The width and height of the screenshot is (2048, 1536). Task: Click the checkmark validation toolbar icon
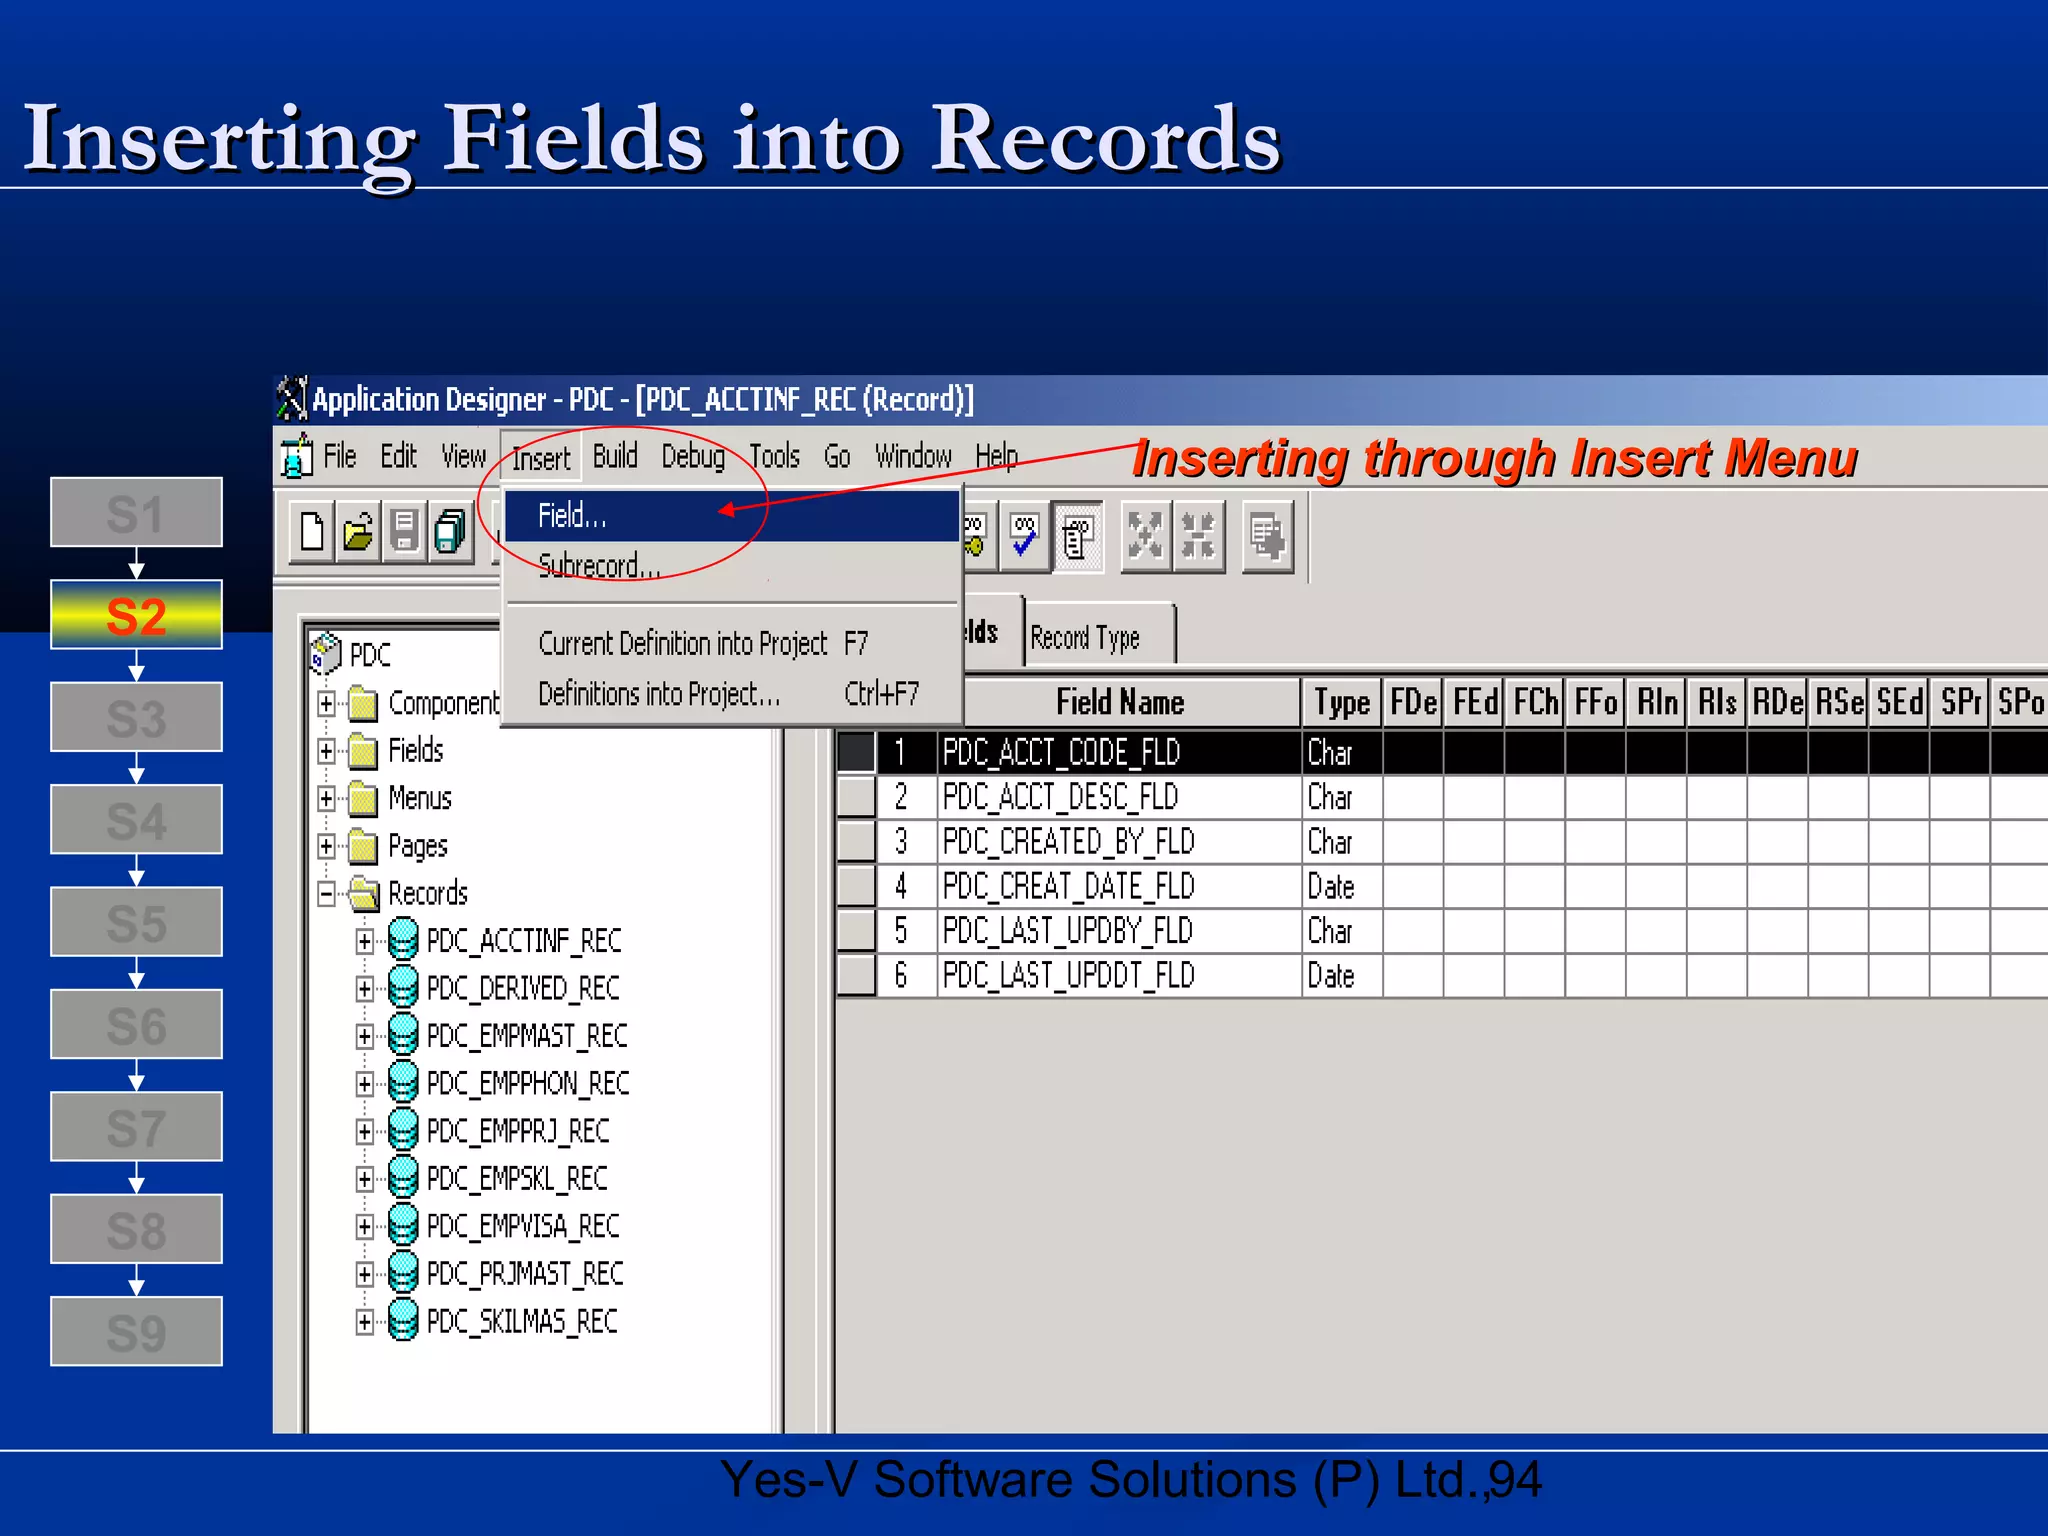coord(1024,536)
